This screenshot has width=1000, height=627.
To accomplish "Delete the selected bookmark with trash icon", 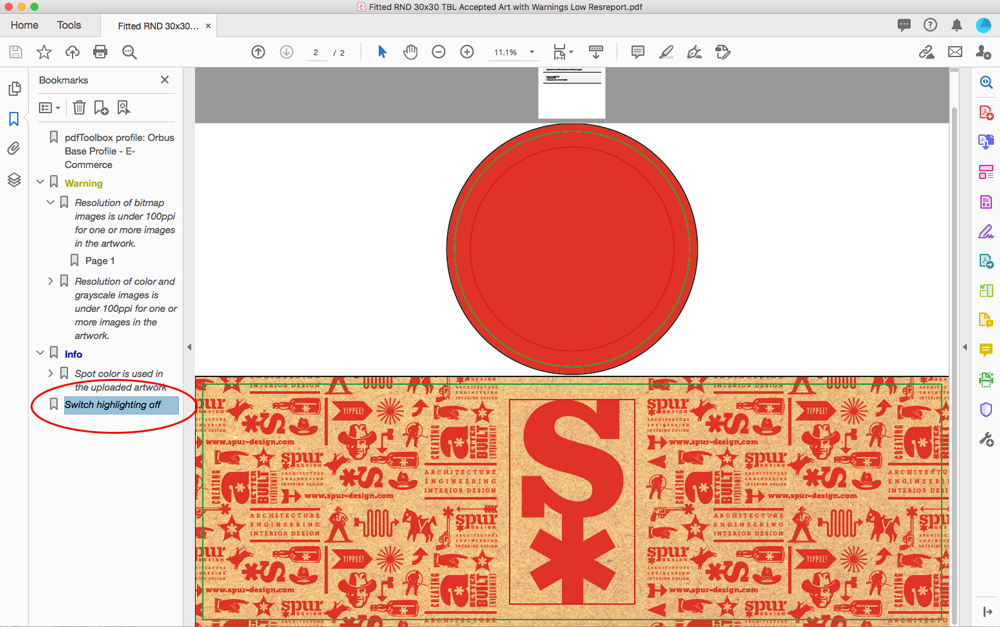I will pyautogui.click(x=79, y=107).
